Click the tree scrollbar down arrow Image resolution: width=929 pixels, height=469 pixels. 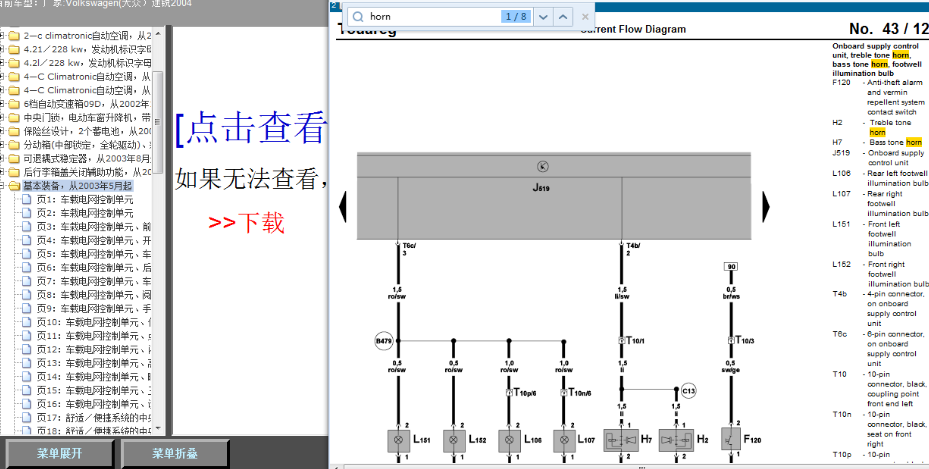pyautogui.click(x=159, y=428)
